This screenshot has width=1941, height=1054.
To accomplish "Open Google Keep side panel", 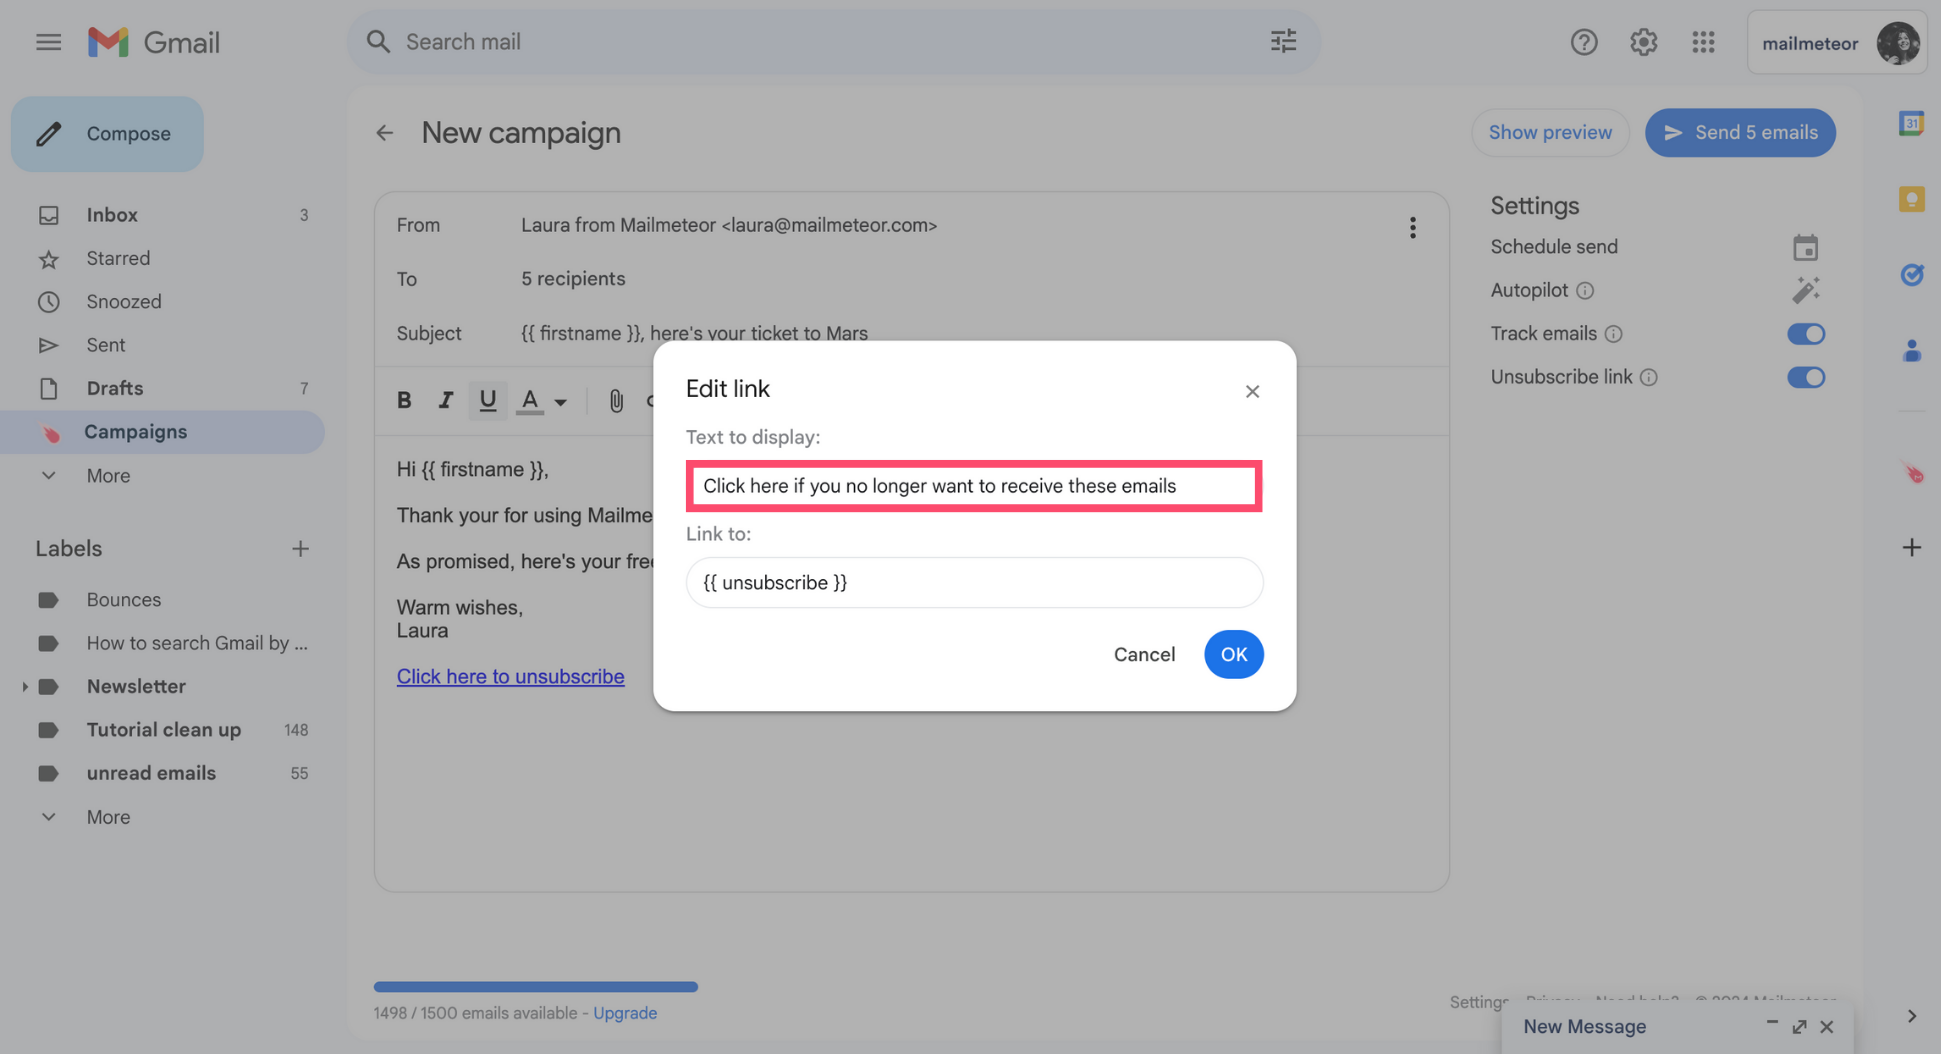I will point(1911,199).
